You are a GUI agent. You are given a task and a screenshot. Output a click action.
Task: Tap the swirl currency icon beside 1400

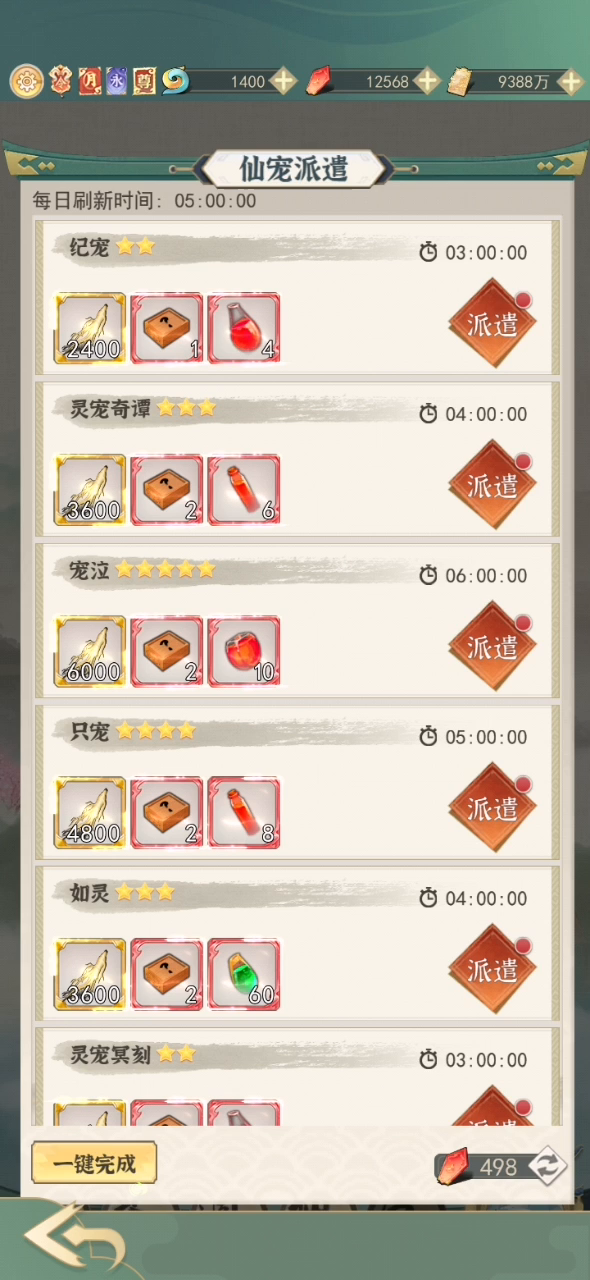(x=174, y=82)
